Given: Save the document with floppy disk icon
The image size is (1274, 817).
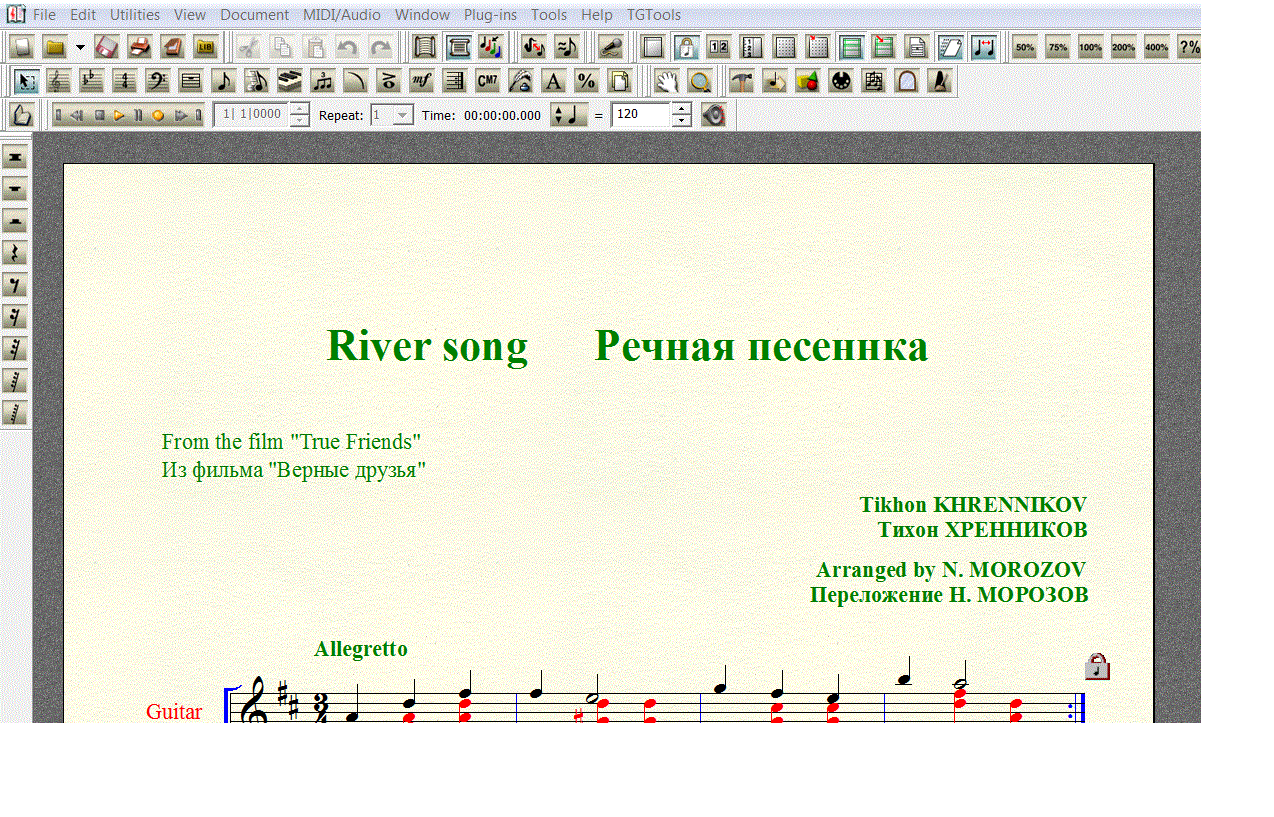Looking at the screenshot, I should point(107,47).
